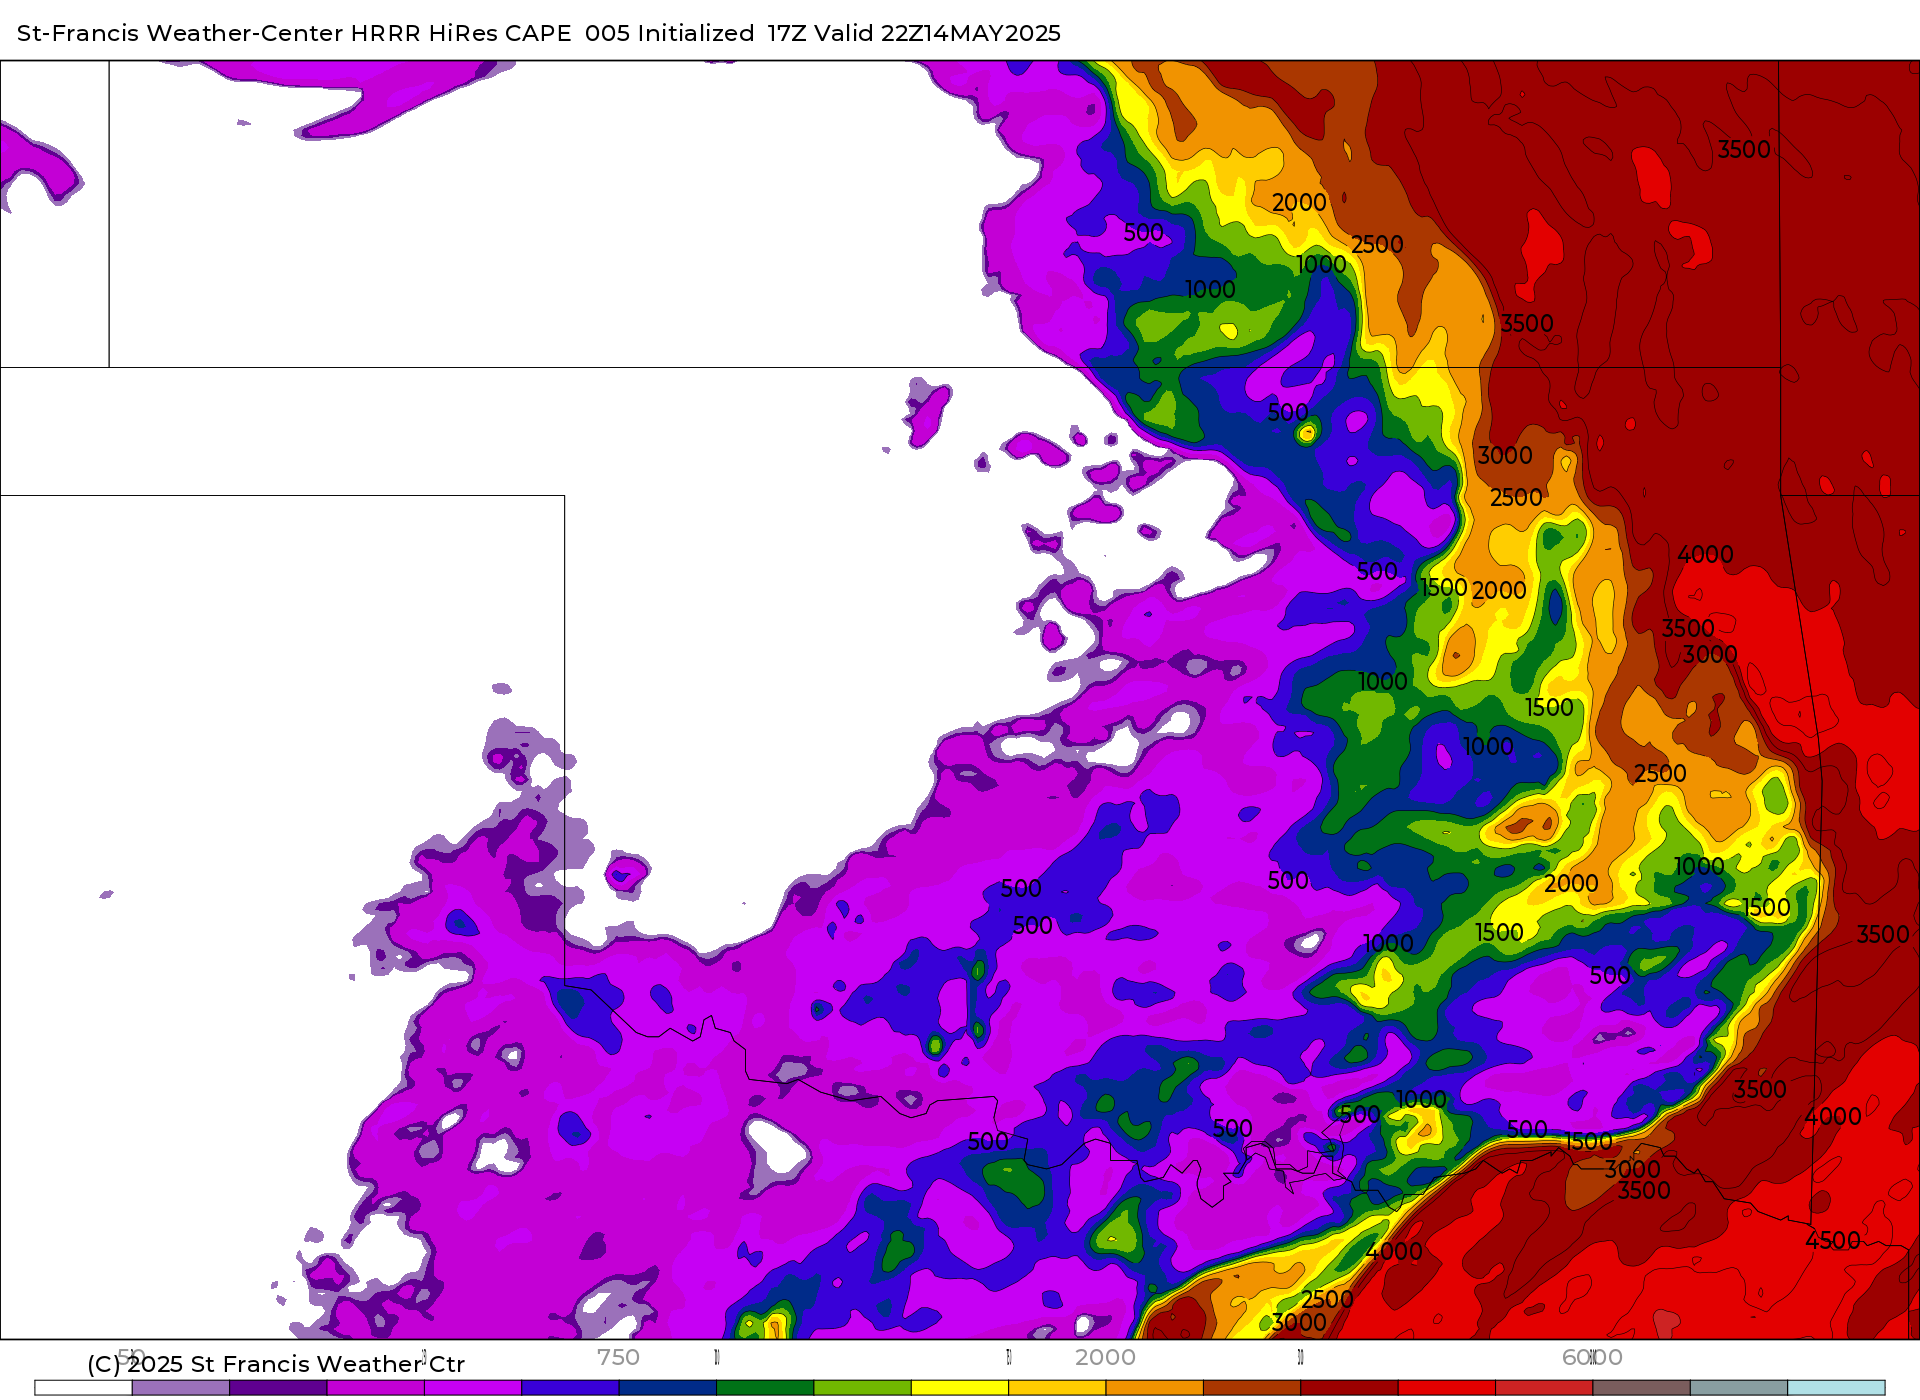Image resolution: width=1920 pixels, height=1400 pixels.
Task: Click the taupe brown-gray legend swatch
Action: click(1642, 1388)
